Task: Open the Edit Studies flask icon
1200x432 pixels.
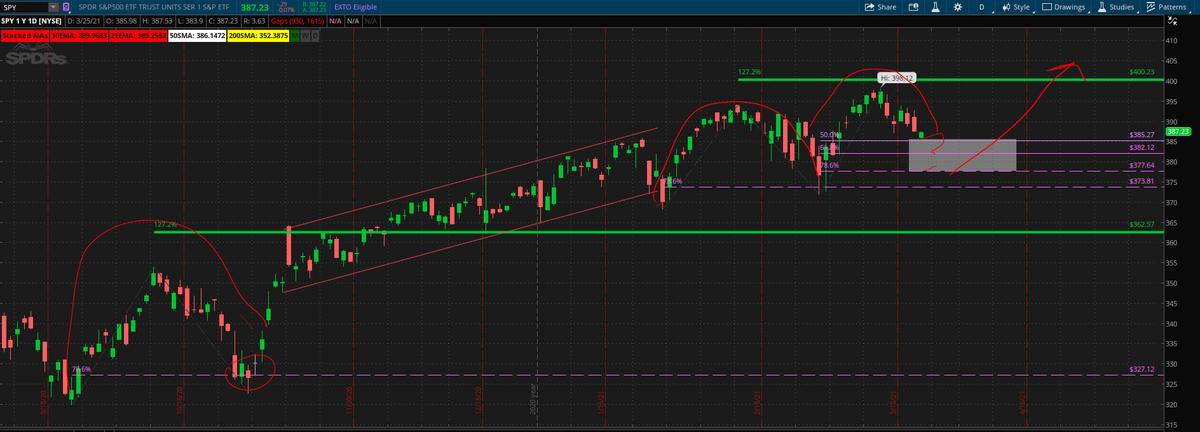Action: click(x=936, y=7)
